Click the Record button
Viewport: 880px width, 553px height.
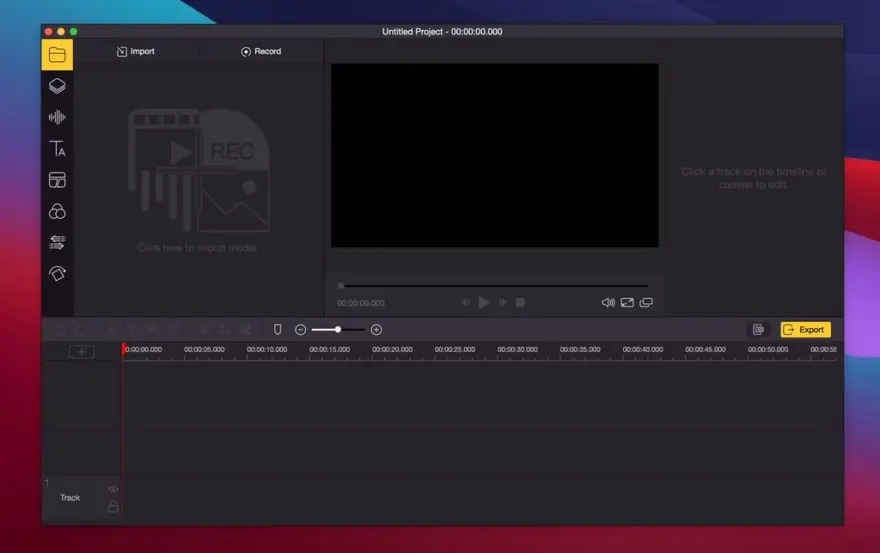[261, 51]
